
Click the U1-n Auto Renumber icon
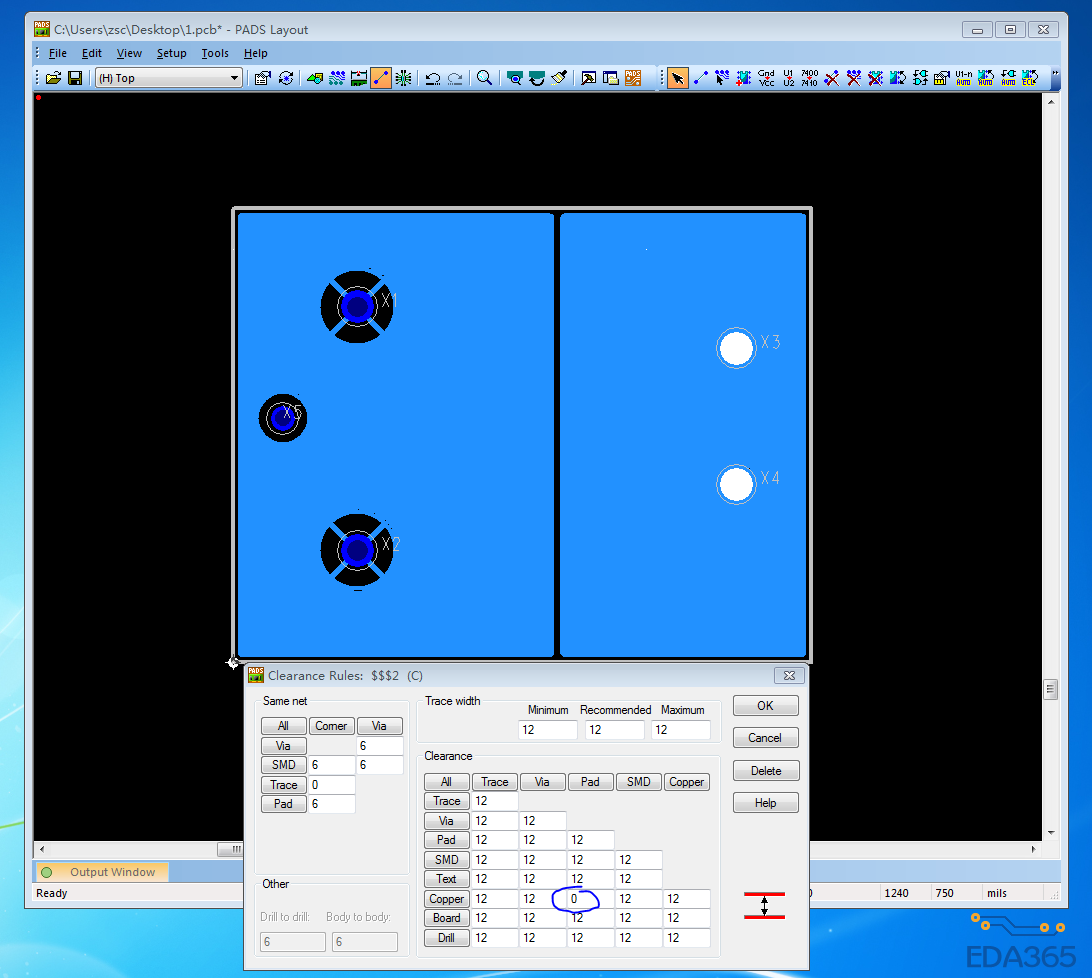(964, 78)
